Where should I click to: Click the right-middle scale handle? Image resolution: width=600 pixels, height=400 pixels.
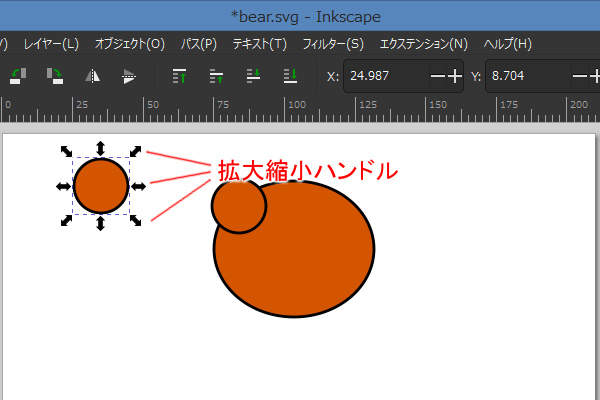click(x=139, y=186)
